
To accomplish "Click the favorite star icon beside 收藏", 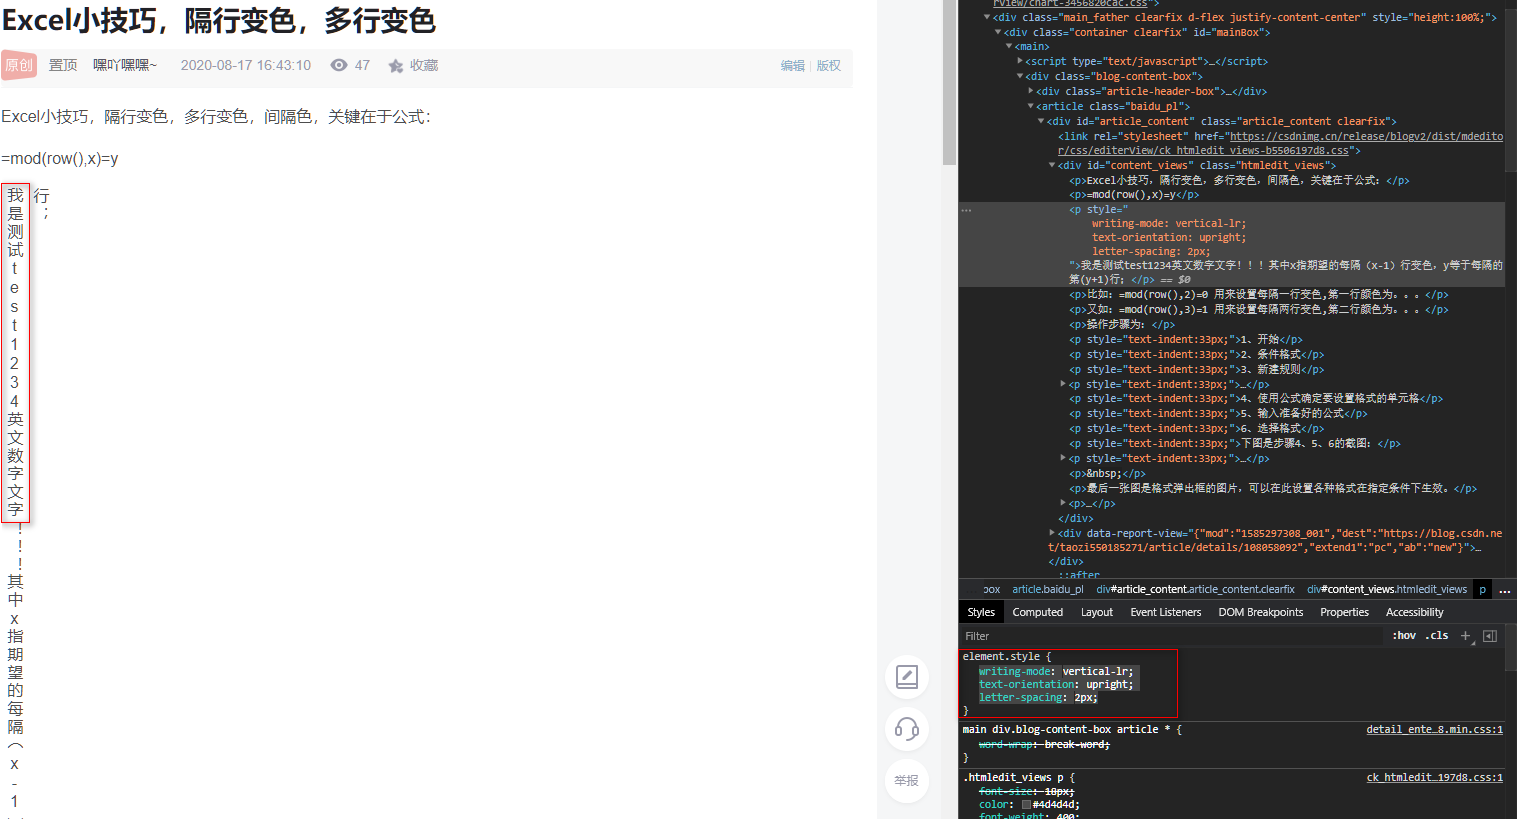I will tap(396, 66).
